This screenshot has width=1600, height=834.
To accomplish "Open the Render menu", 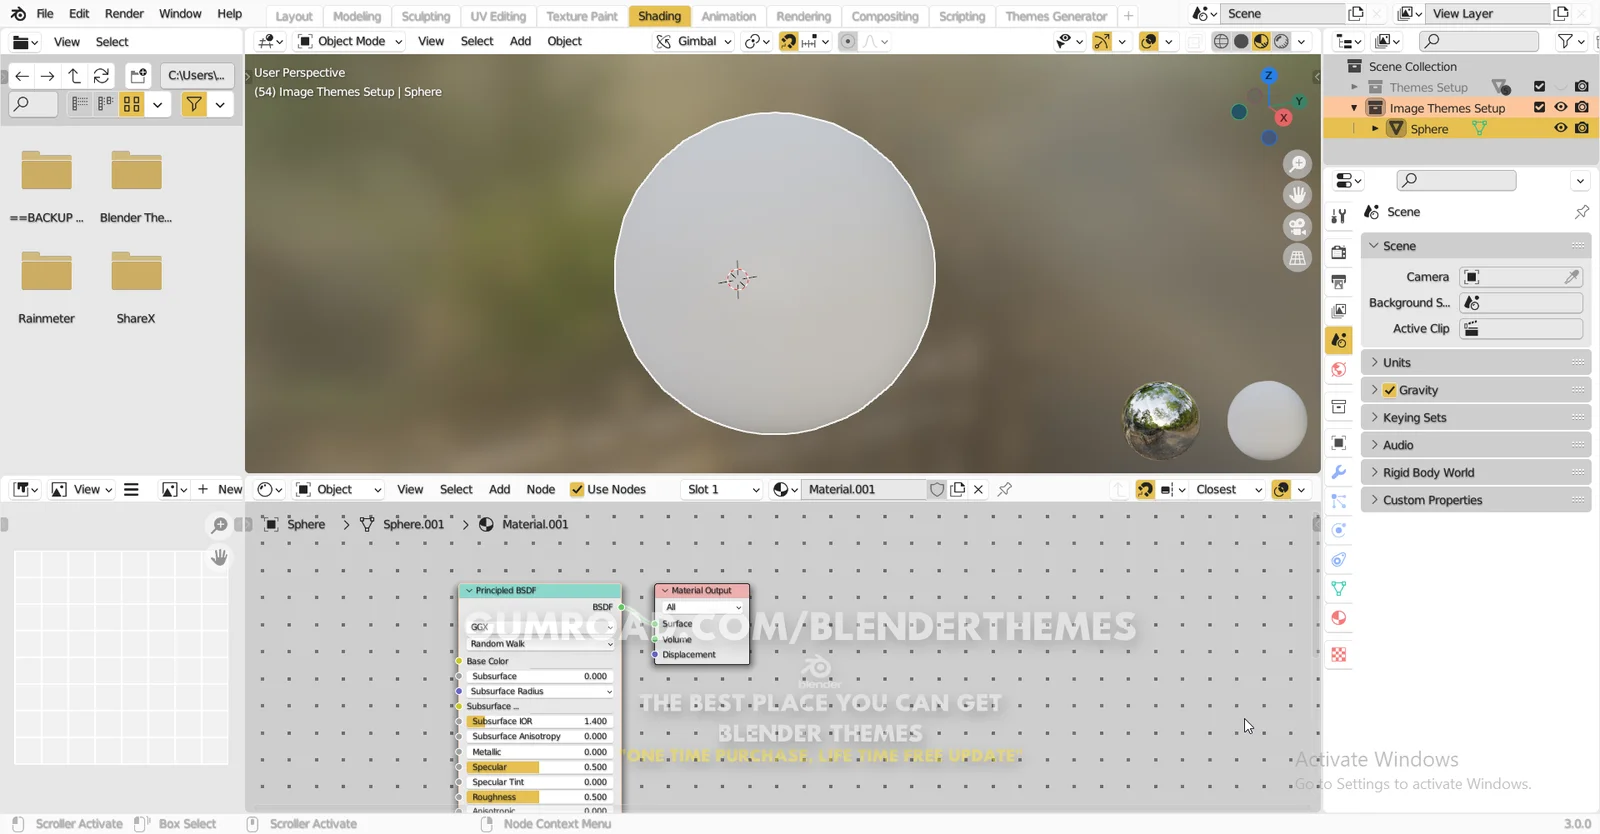I will (x=124, y=14).
